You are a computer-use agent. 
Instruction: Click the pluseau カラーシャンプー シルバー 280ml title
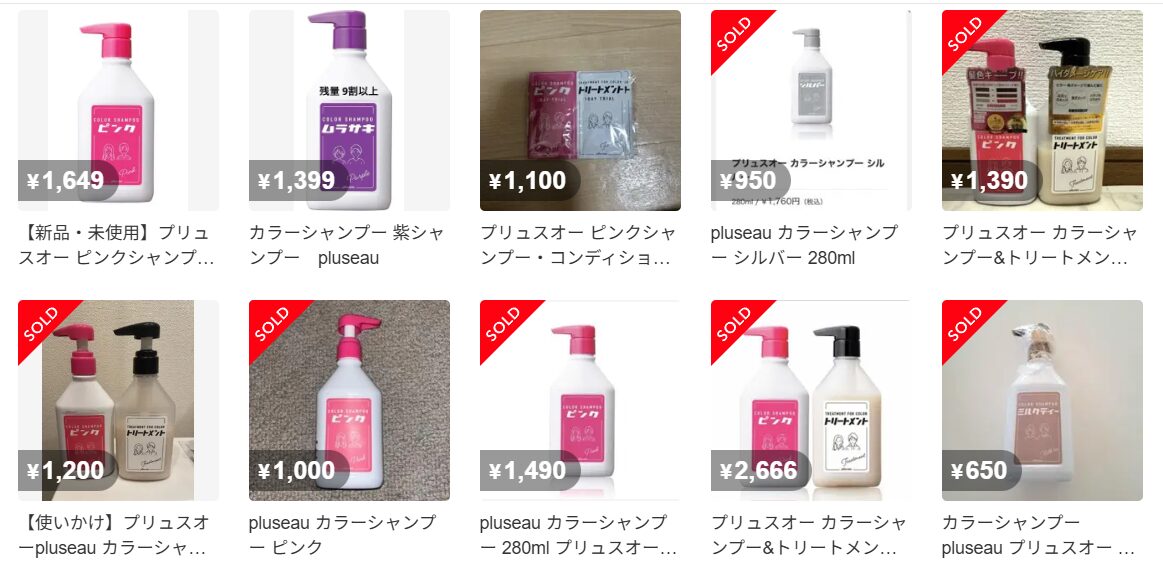[x=804, y=246]
